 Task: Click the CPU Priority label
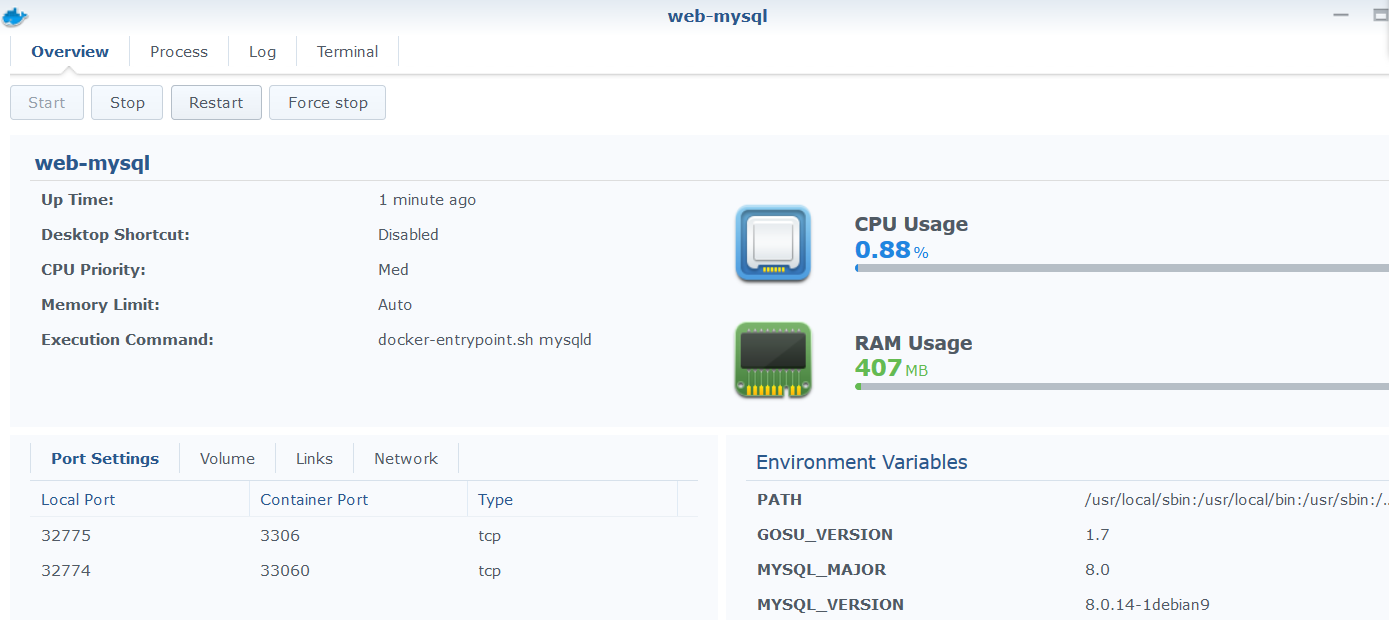pos(93,270)
